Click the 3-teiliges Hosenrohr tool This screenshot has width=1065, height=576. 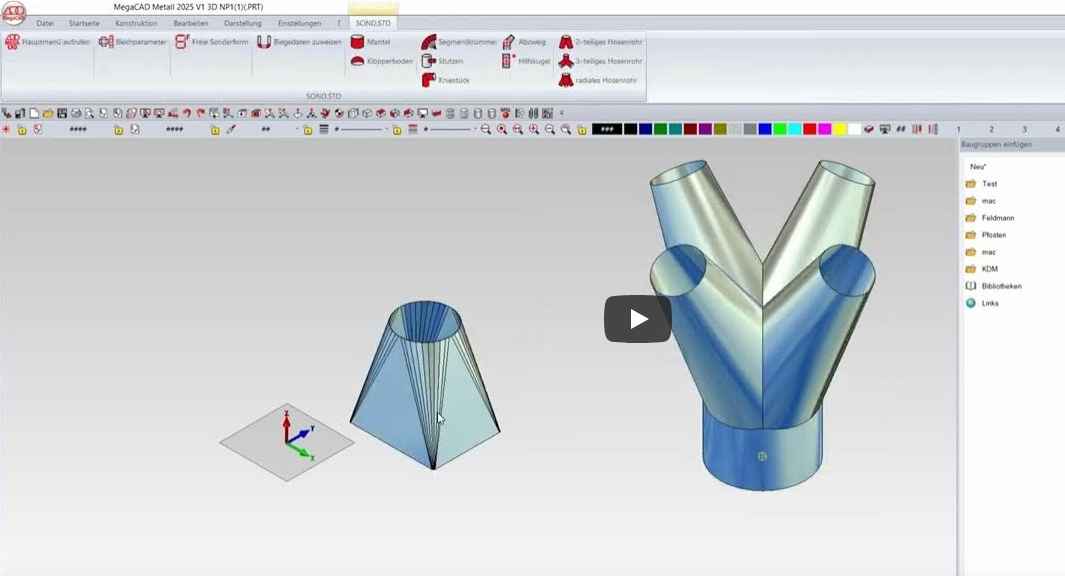(566, 61)
